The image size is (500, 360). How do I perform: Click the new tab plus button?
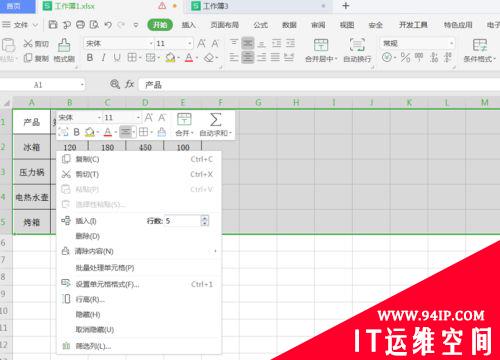pos(346,6)
